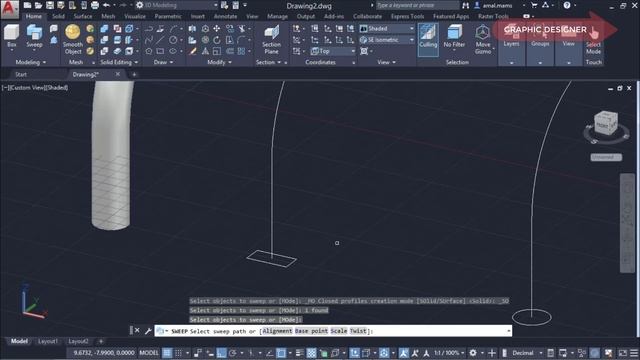The image size is (640, 360).
Task: Click the Section Plane tool
Action: click(271, 39)
